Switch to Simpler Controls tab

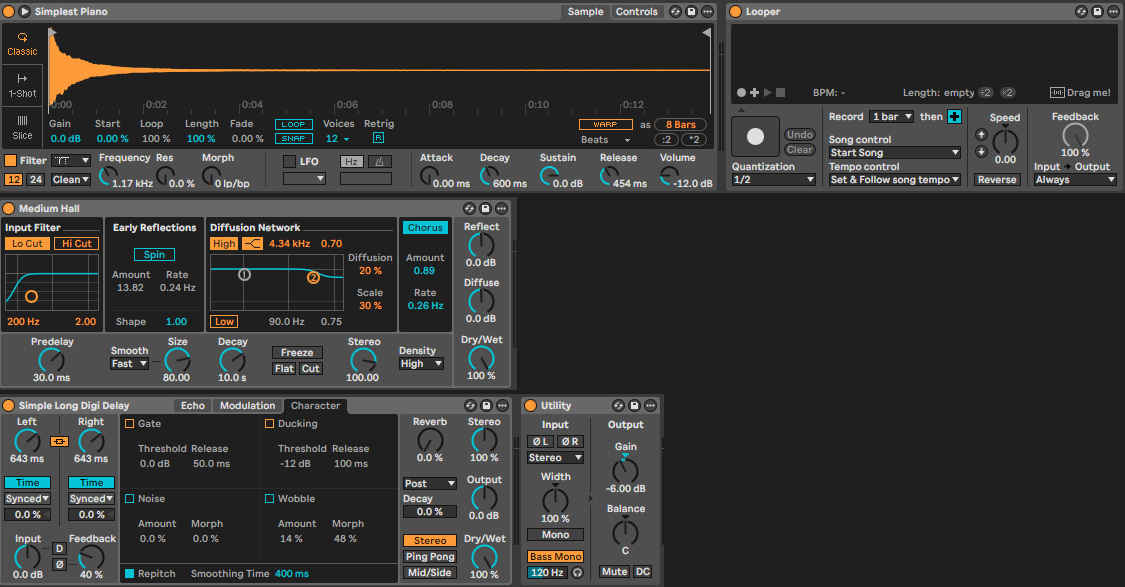click(636, 11)
